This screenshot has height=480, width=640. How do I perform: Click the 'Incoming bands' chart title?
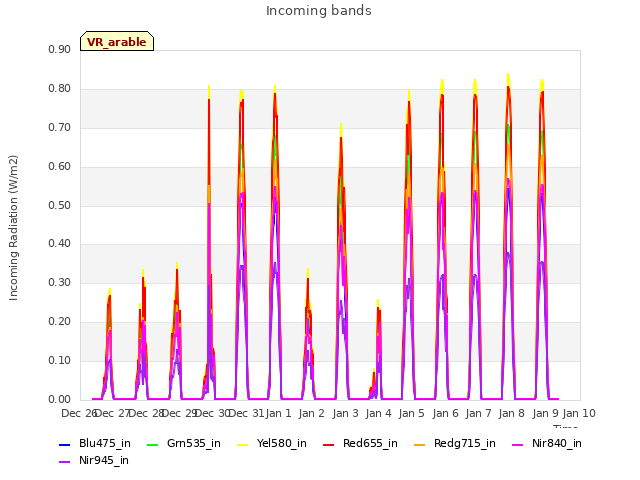(x=319, y=11)
